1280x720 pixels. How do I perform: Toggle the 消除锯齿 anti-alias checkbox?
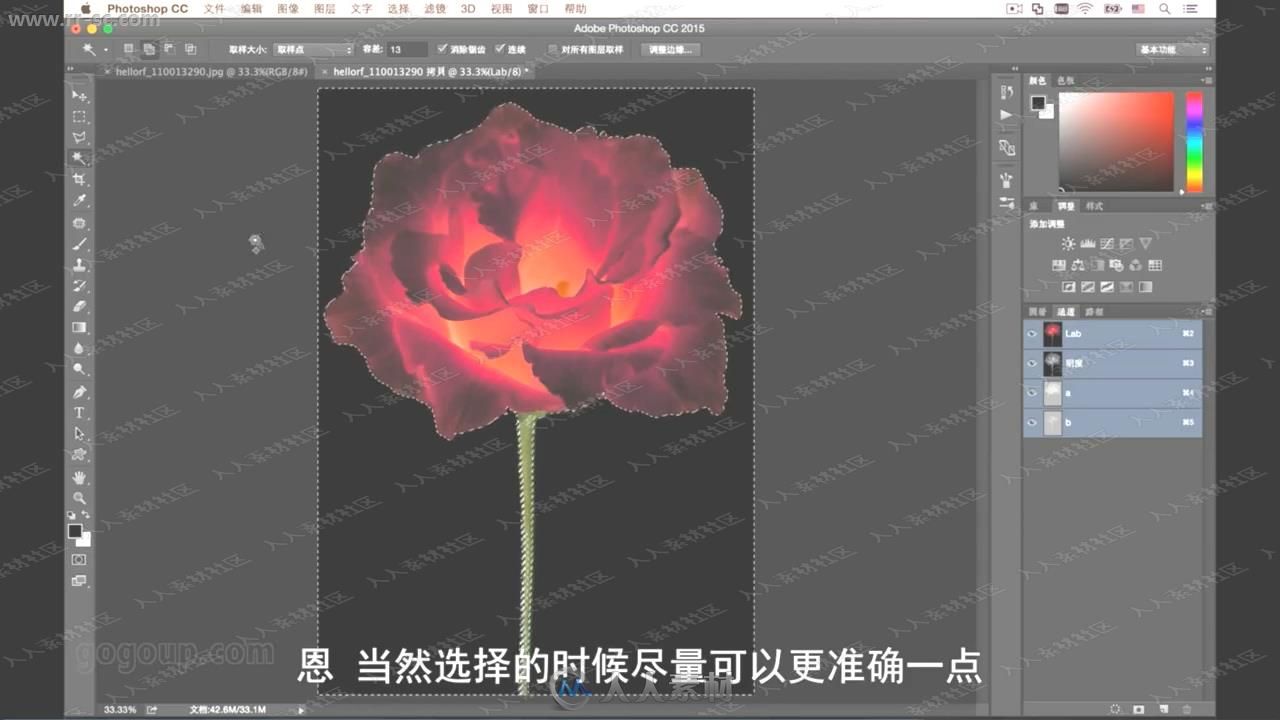[x=444, y=49]
